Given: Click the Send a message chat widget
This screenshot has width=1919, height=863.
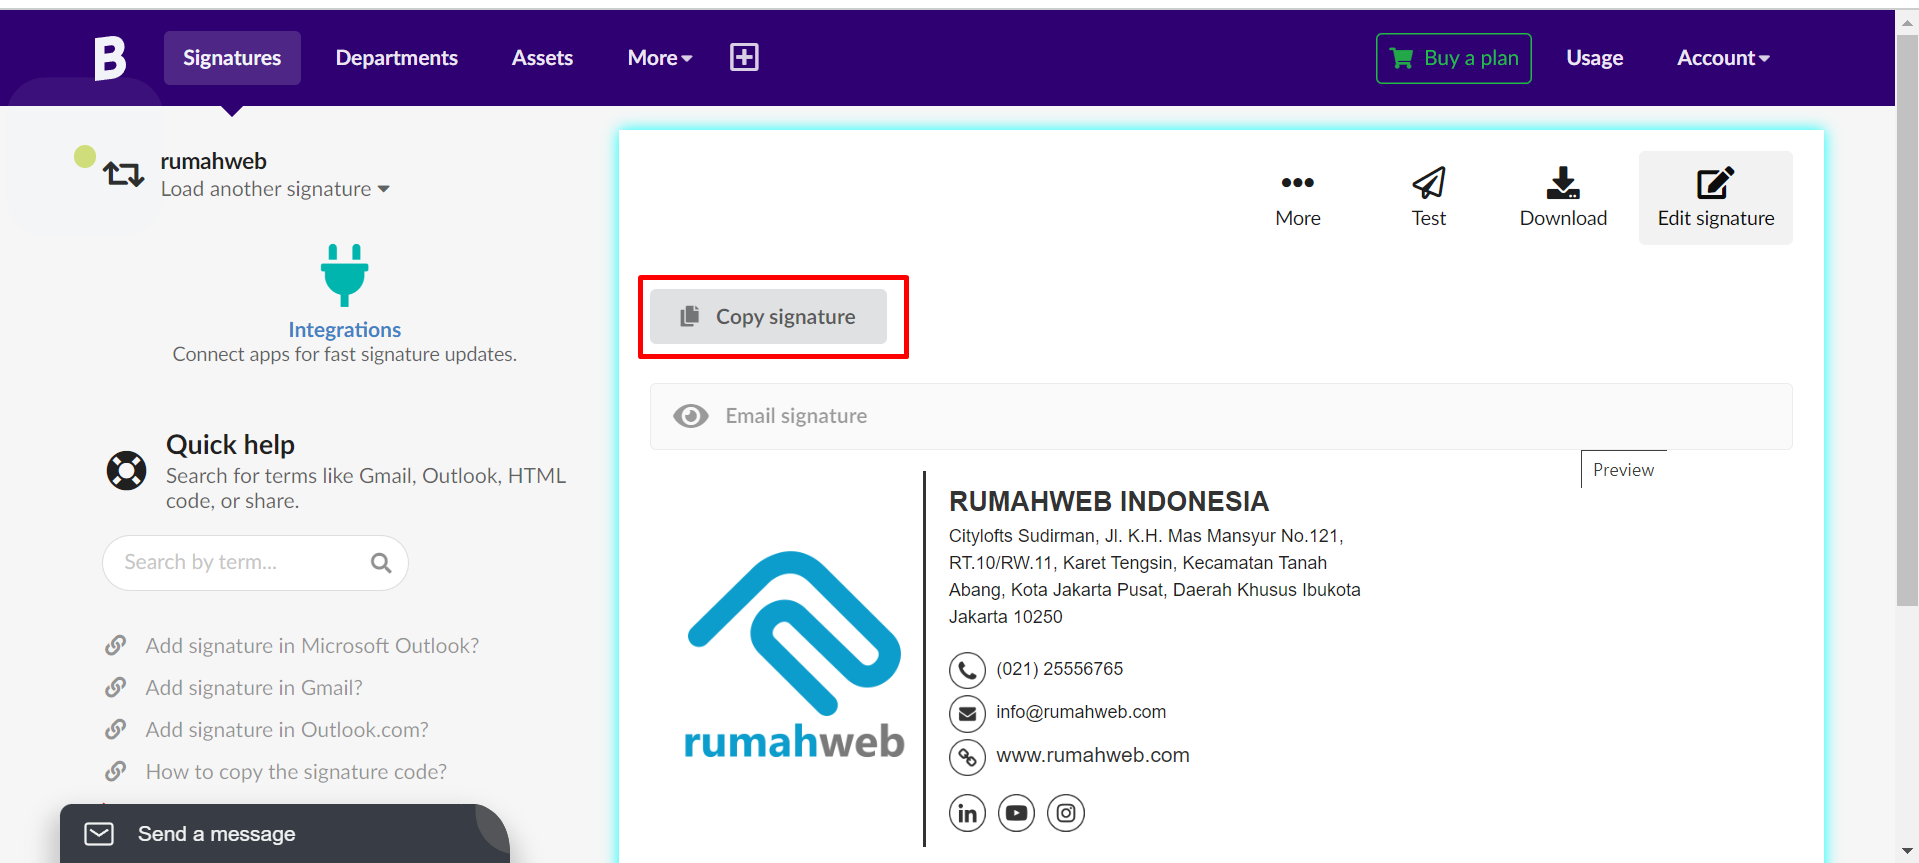Looking at the screenshot, I should [285, 834].
